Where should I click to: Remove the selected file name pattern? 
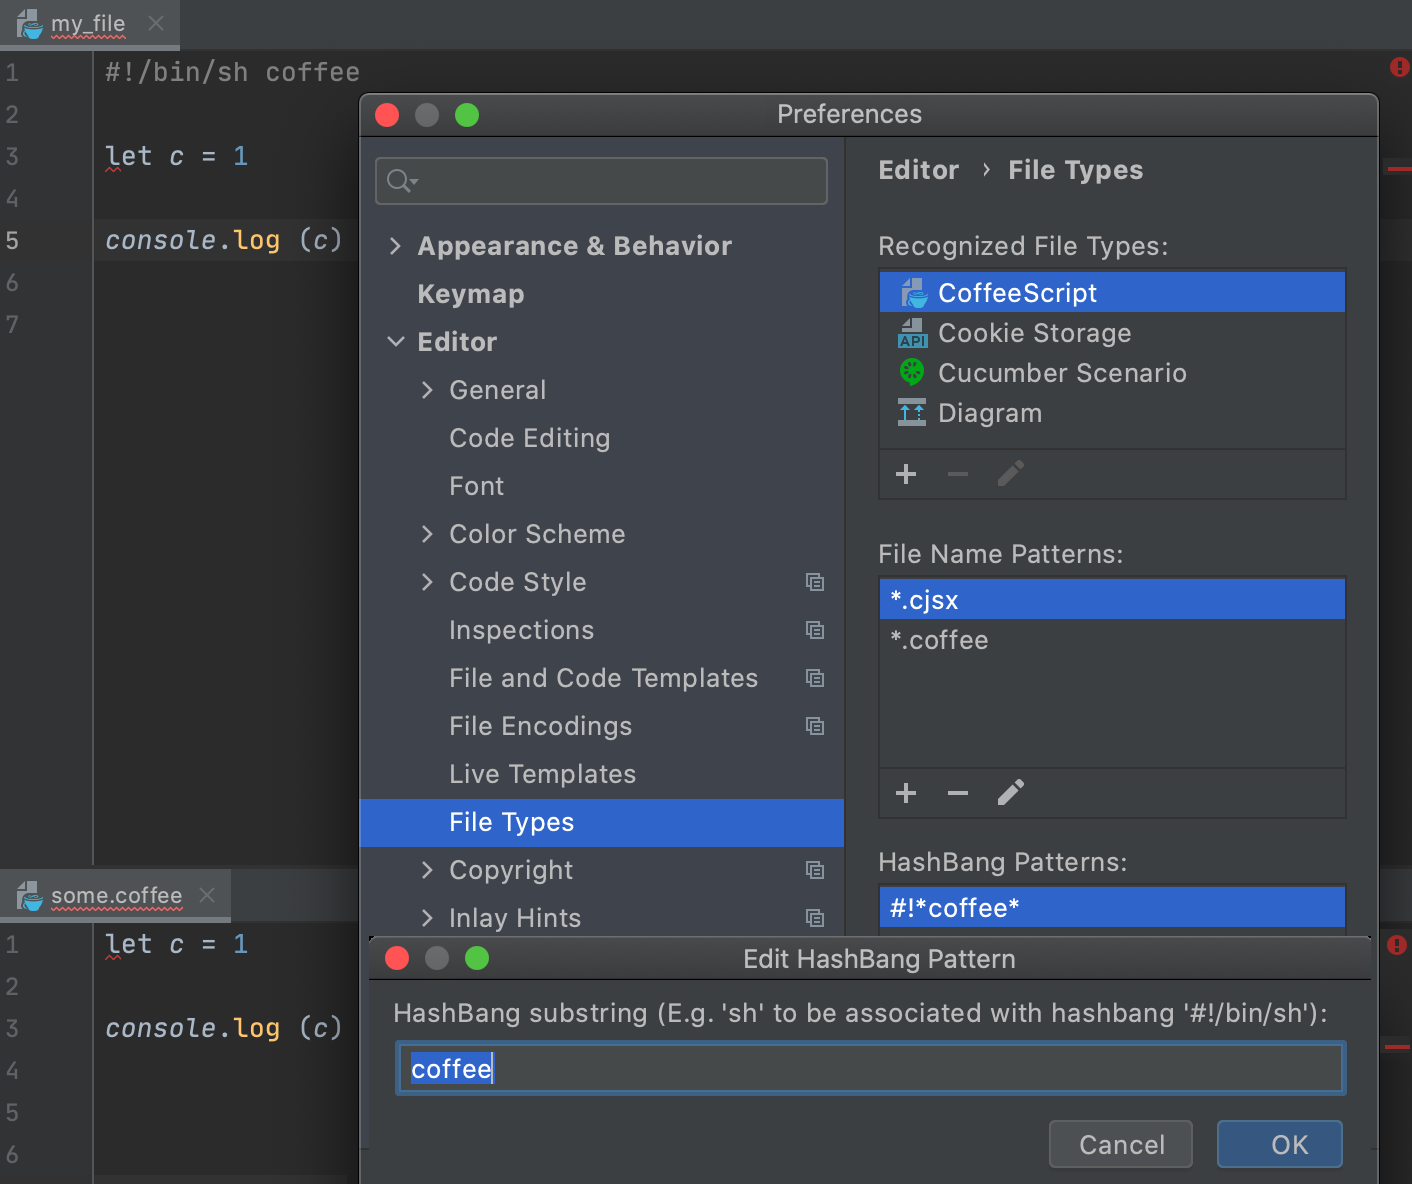[958, 793]
